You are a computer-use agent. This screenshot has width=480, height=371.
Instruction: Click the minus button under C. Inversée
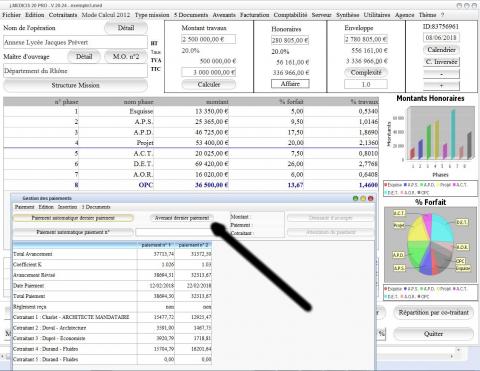pos(441,74)
